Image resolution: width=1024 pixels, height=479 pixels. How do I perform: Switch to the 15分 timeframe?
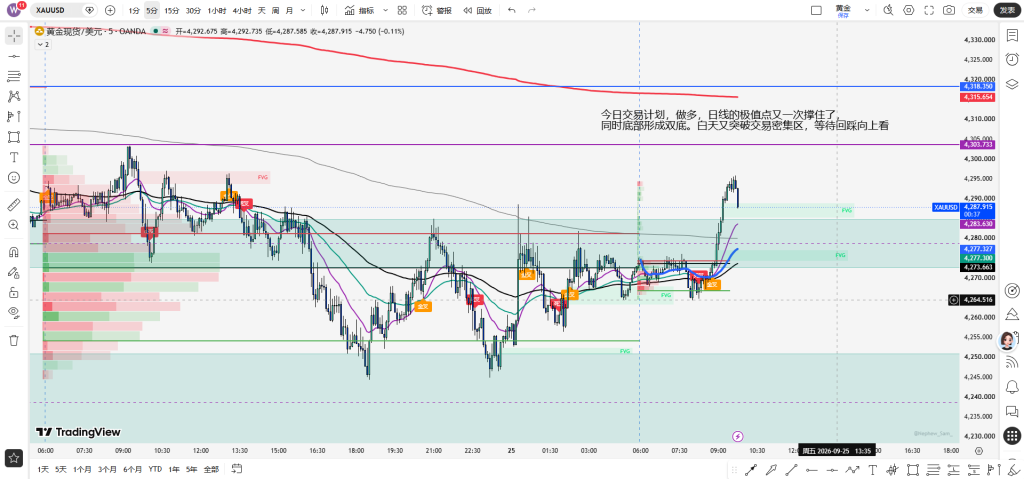172,10
